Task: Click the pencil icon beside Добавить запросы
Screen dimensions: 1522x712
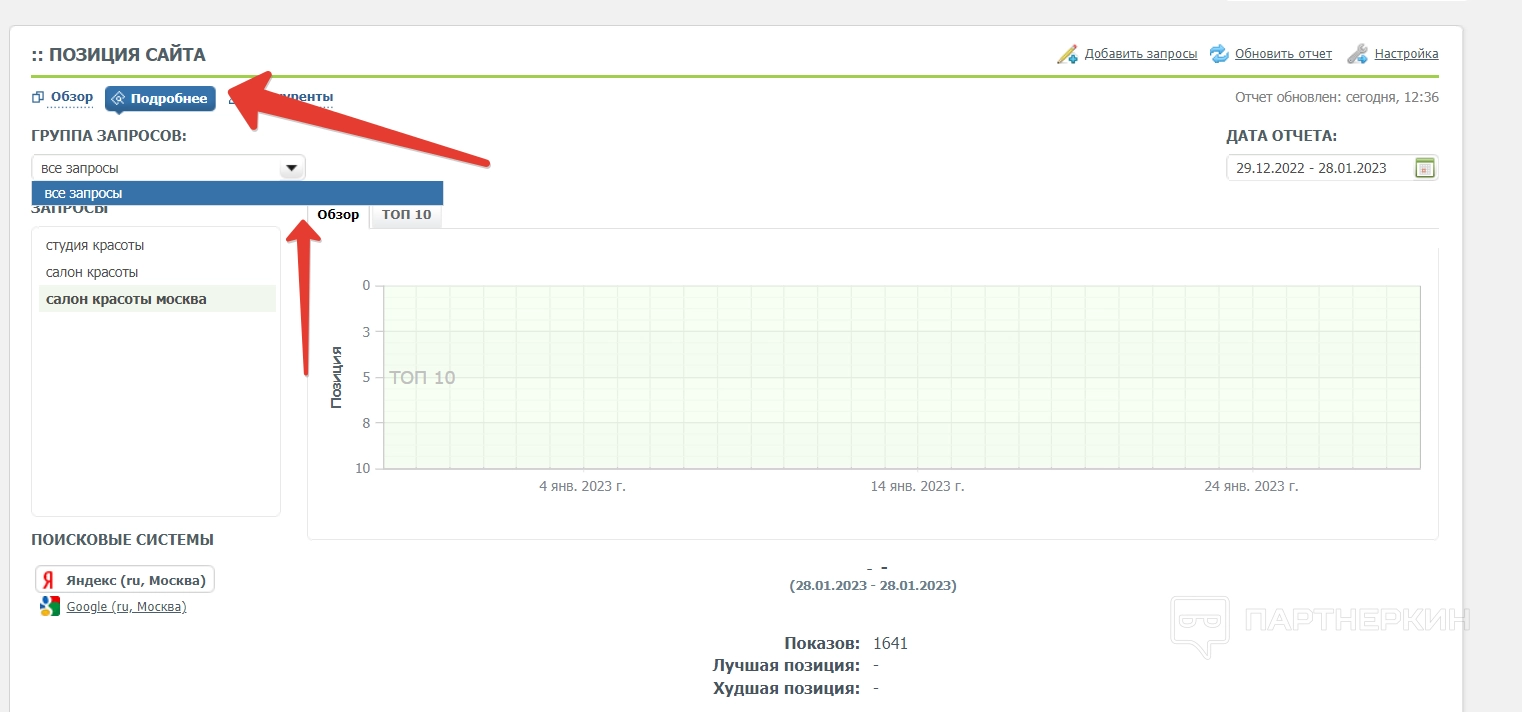Action: 1068,54
